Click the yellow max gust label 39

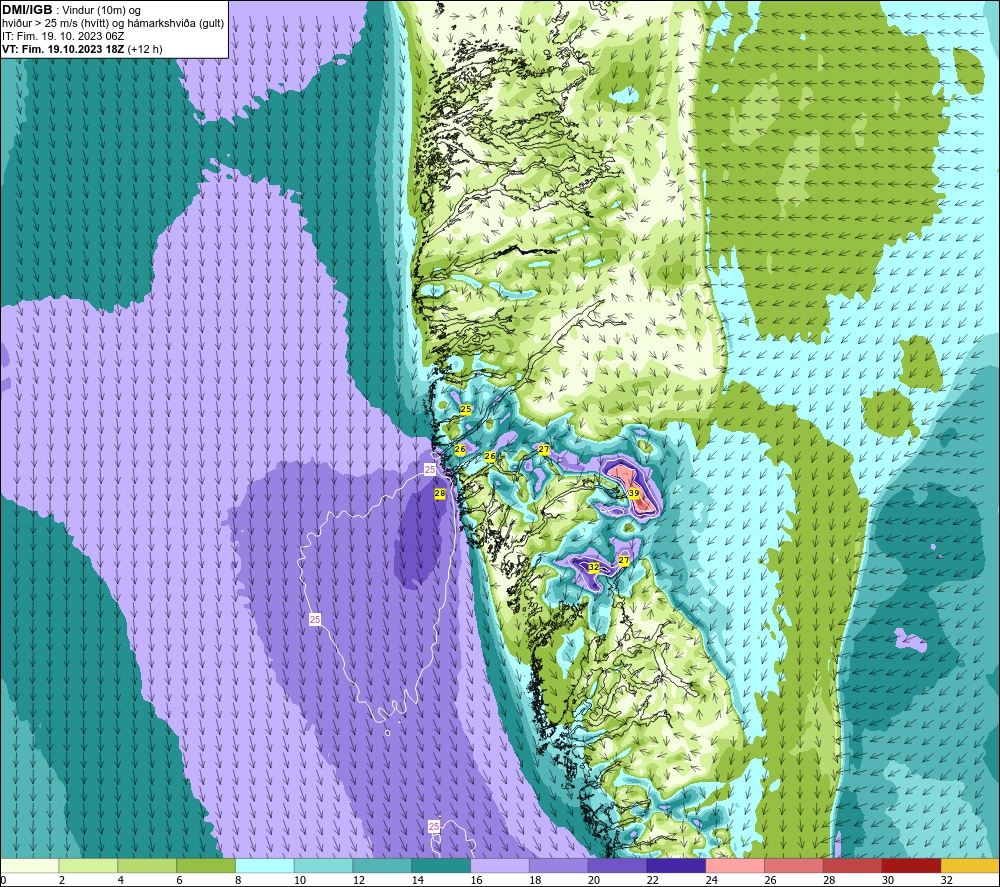pos(633,493)
